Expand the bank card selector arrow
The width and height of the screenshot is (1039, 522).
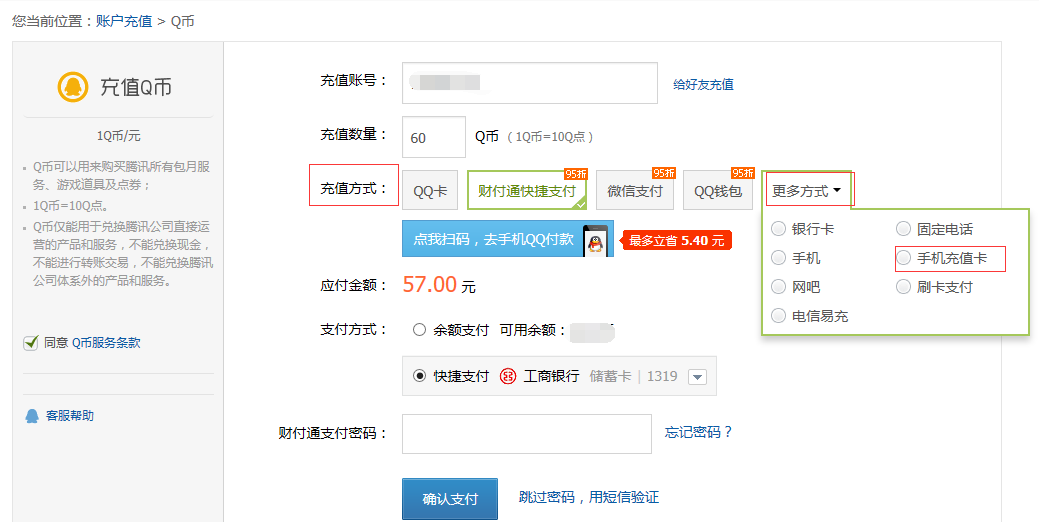[x=697, y=377]
